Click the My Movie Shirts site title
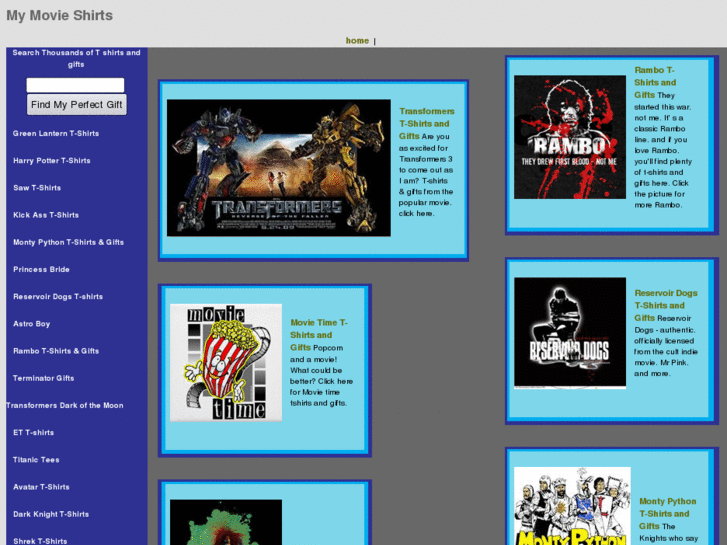This screenshot has height=545, width=727. [x=59, y=15]
